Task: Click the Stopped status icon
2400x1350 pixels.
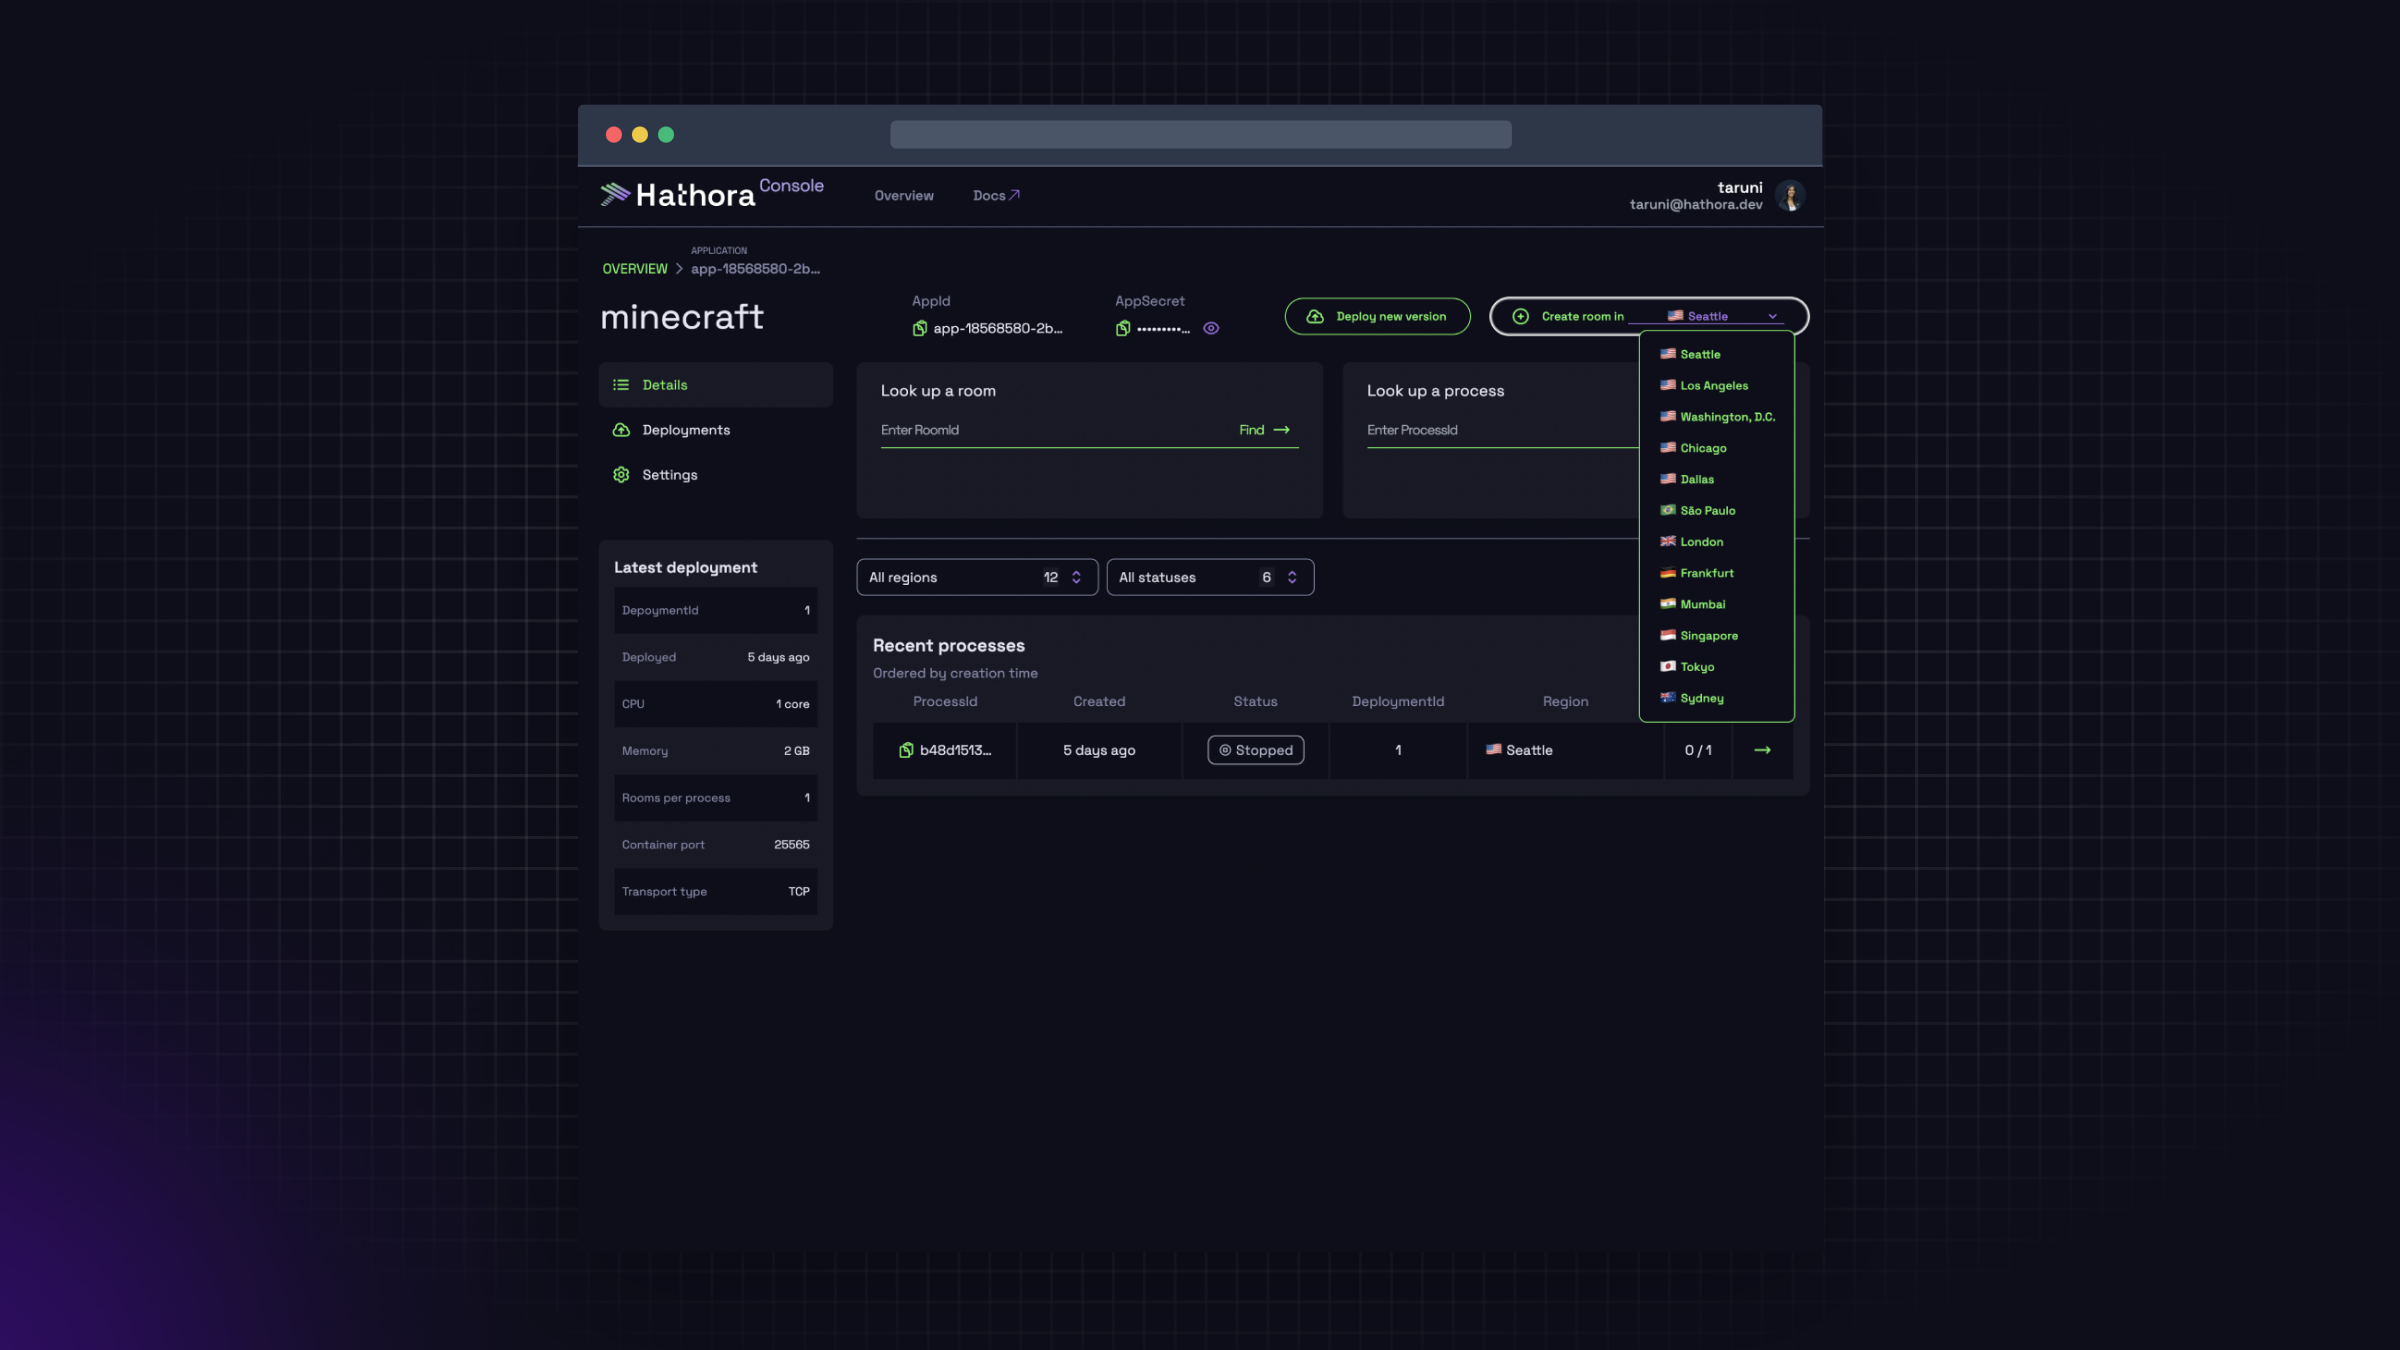Action: tap(1225, 750)
